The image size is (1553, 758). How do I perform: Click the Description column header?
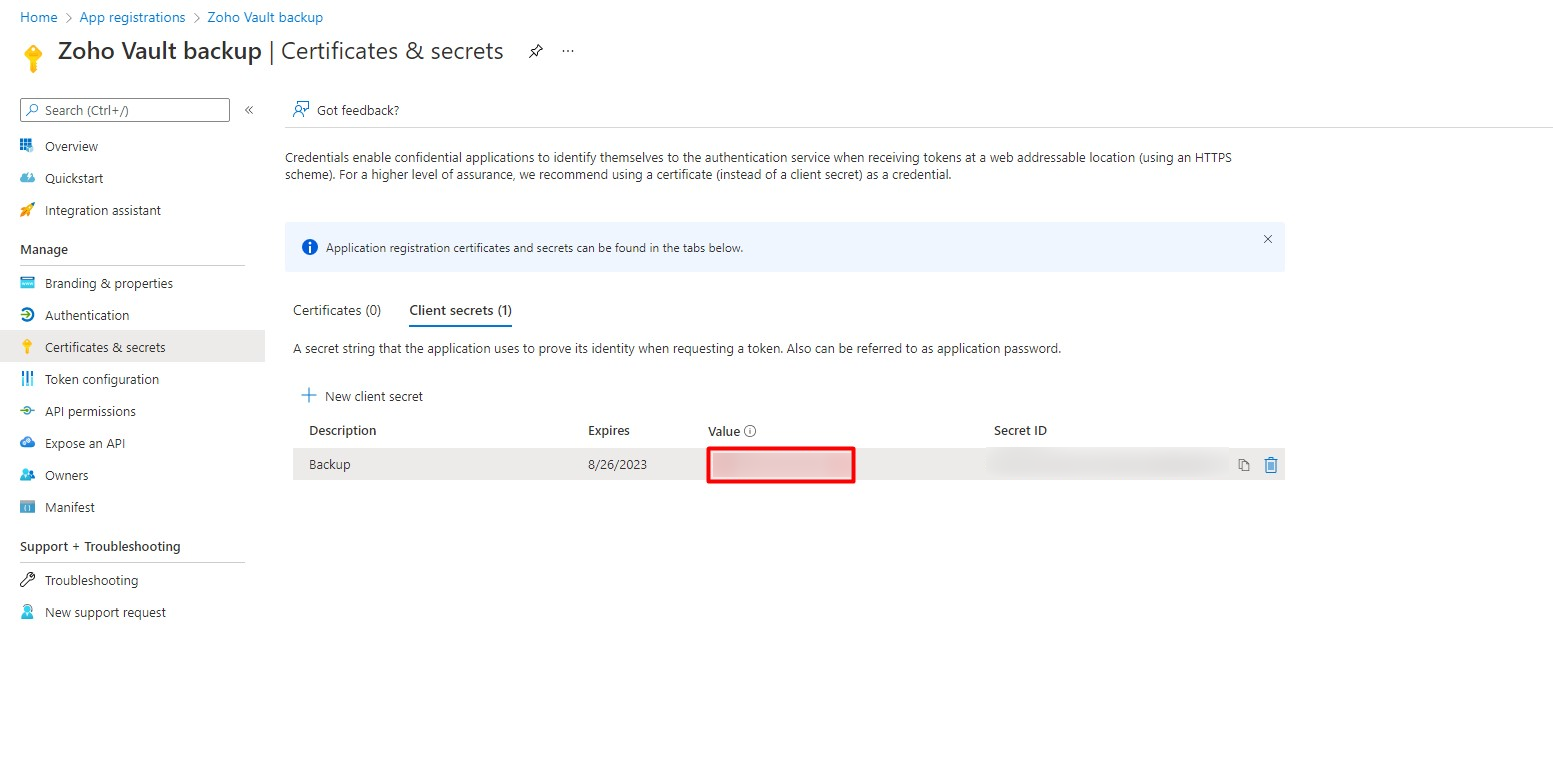point(343,431)
